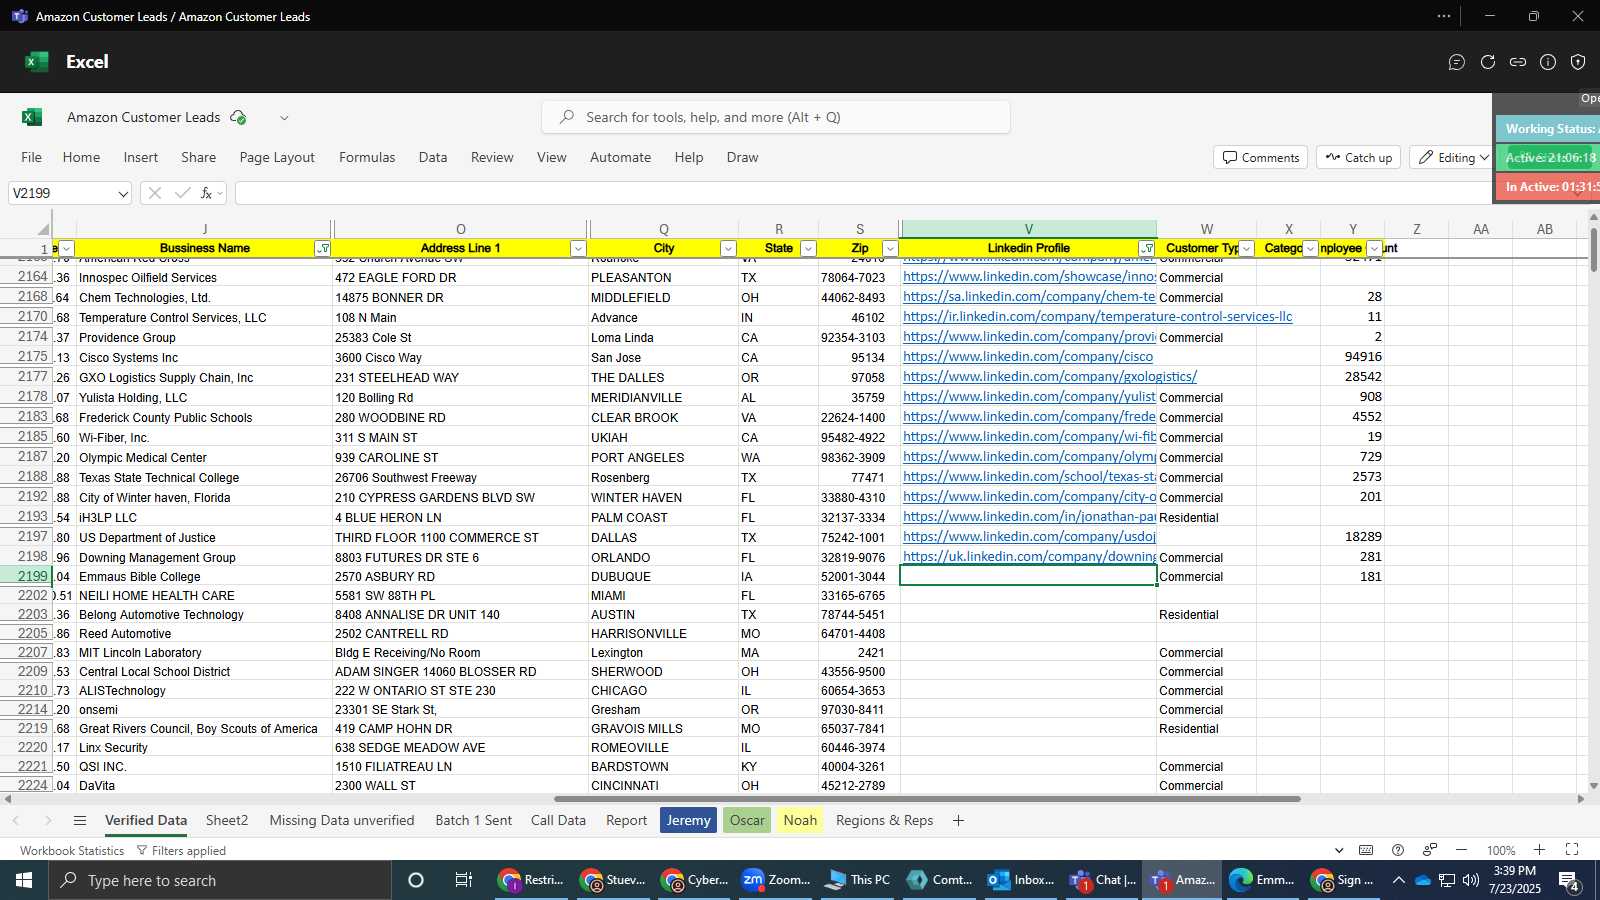Click the zoom out minus icon
Image resolution: width=1600 pixels, height=900 pixels.
coord(1461,850)
